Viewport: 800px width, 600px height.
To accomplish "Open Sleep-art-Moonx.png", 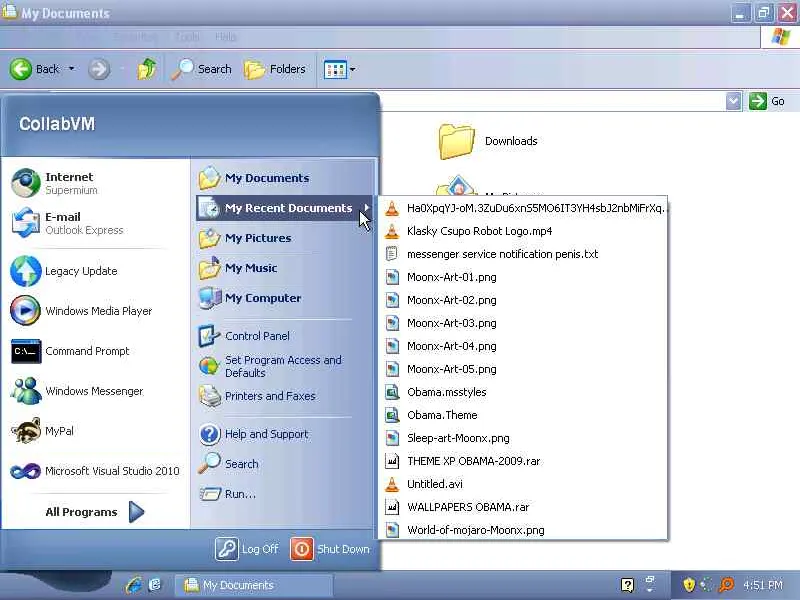I will click(x=524, y=438).
